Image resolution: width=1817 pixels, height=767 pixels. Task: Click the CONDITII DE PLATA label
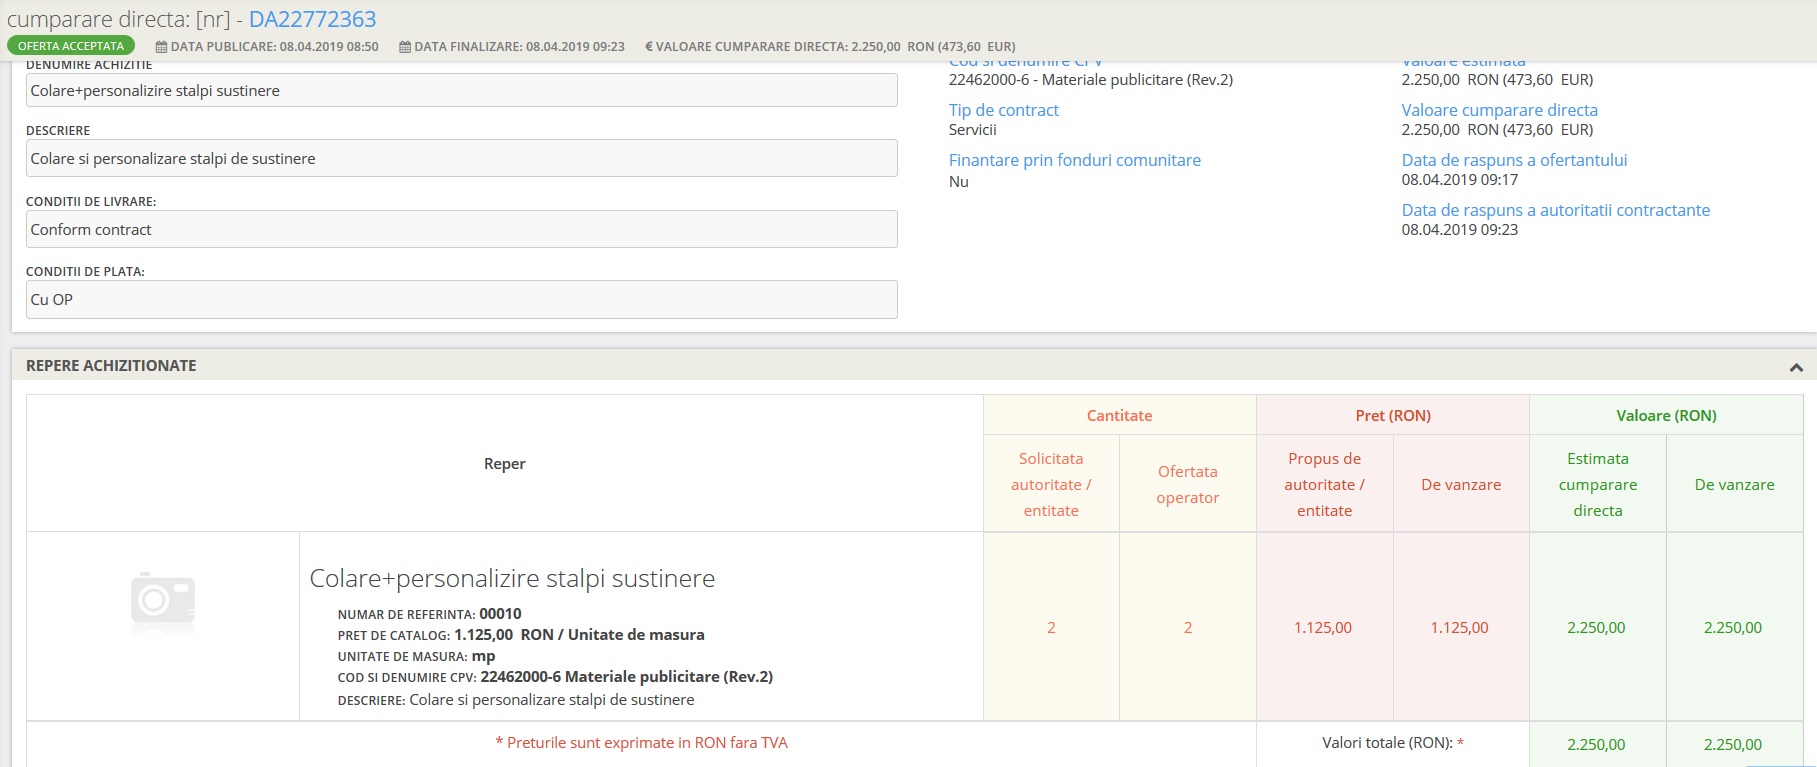coord(85,271)
